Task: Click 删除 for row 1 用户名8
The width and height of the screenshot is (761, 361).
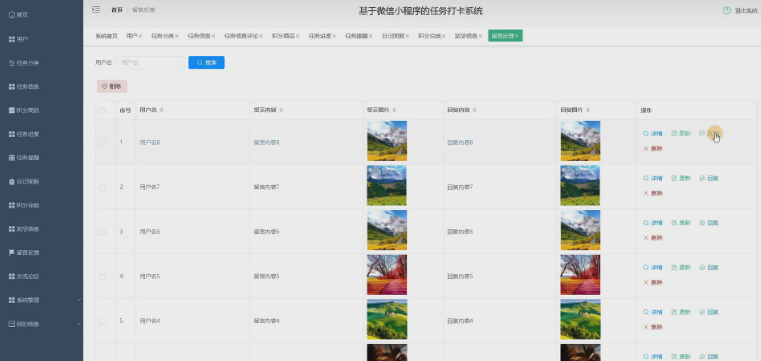Action: (x=653, y=148)
